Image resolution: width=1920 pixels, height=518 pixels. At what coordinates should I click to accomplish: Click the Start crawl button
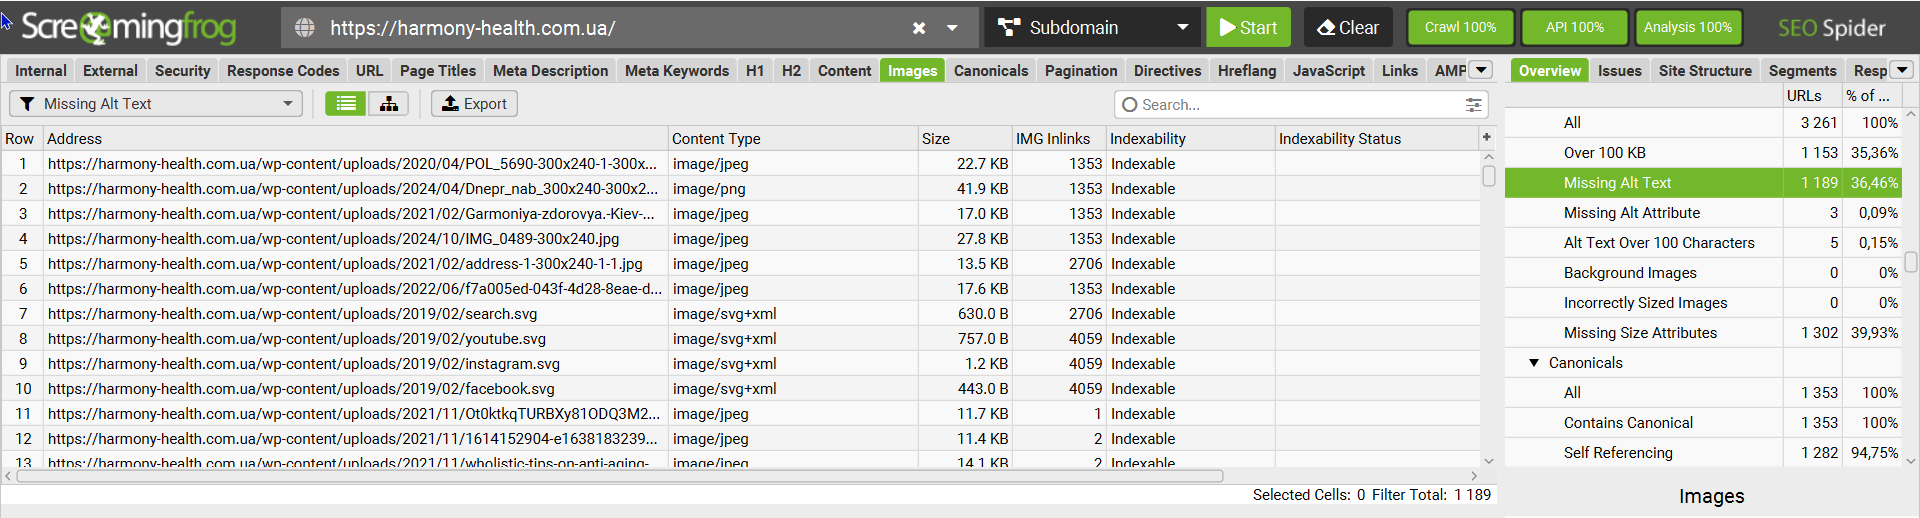click(1248, 28)
